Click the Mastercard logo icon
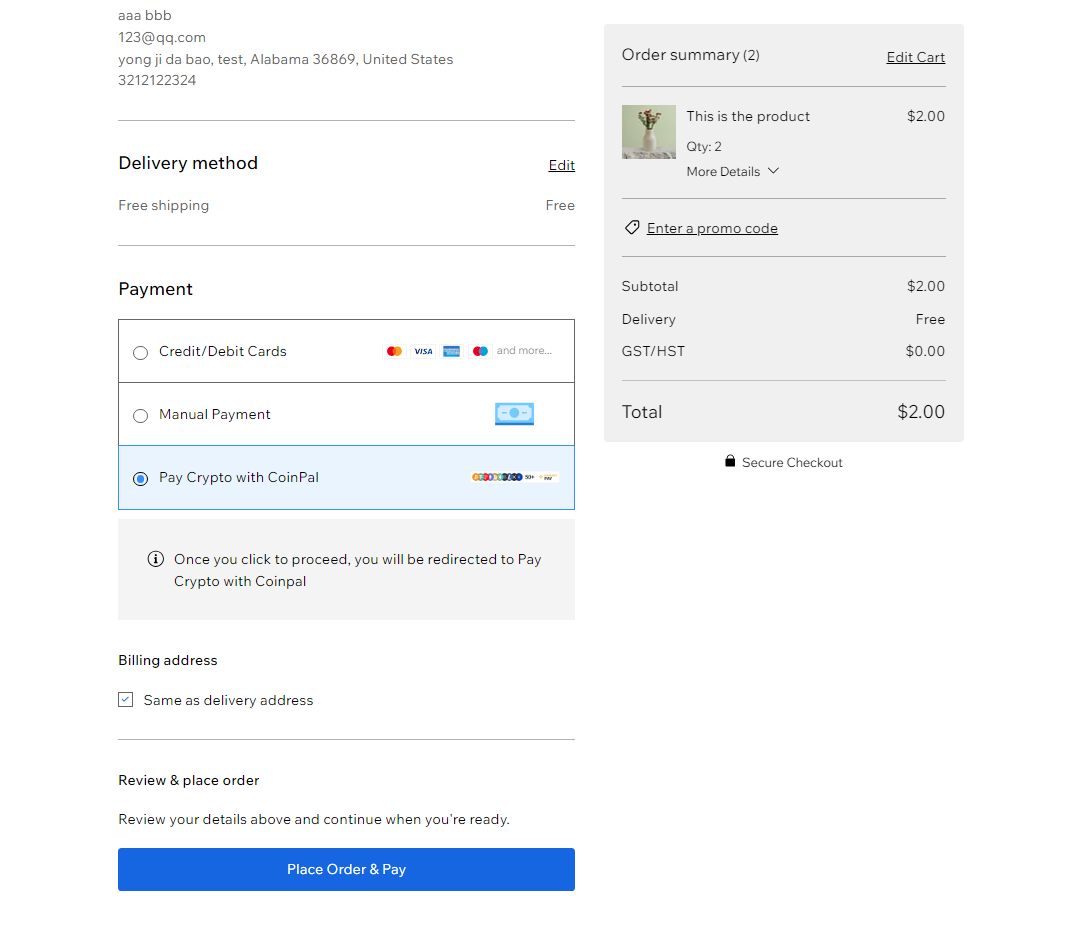 394,351
